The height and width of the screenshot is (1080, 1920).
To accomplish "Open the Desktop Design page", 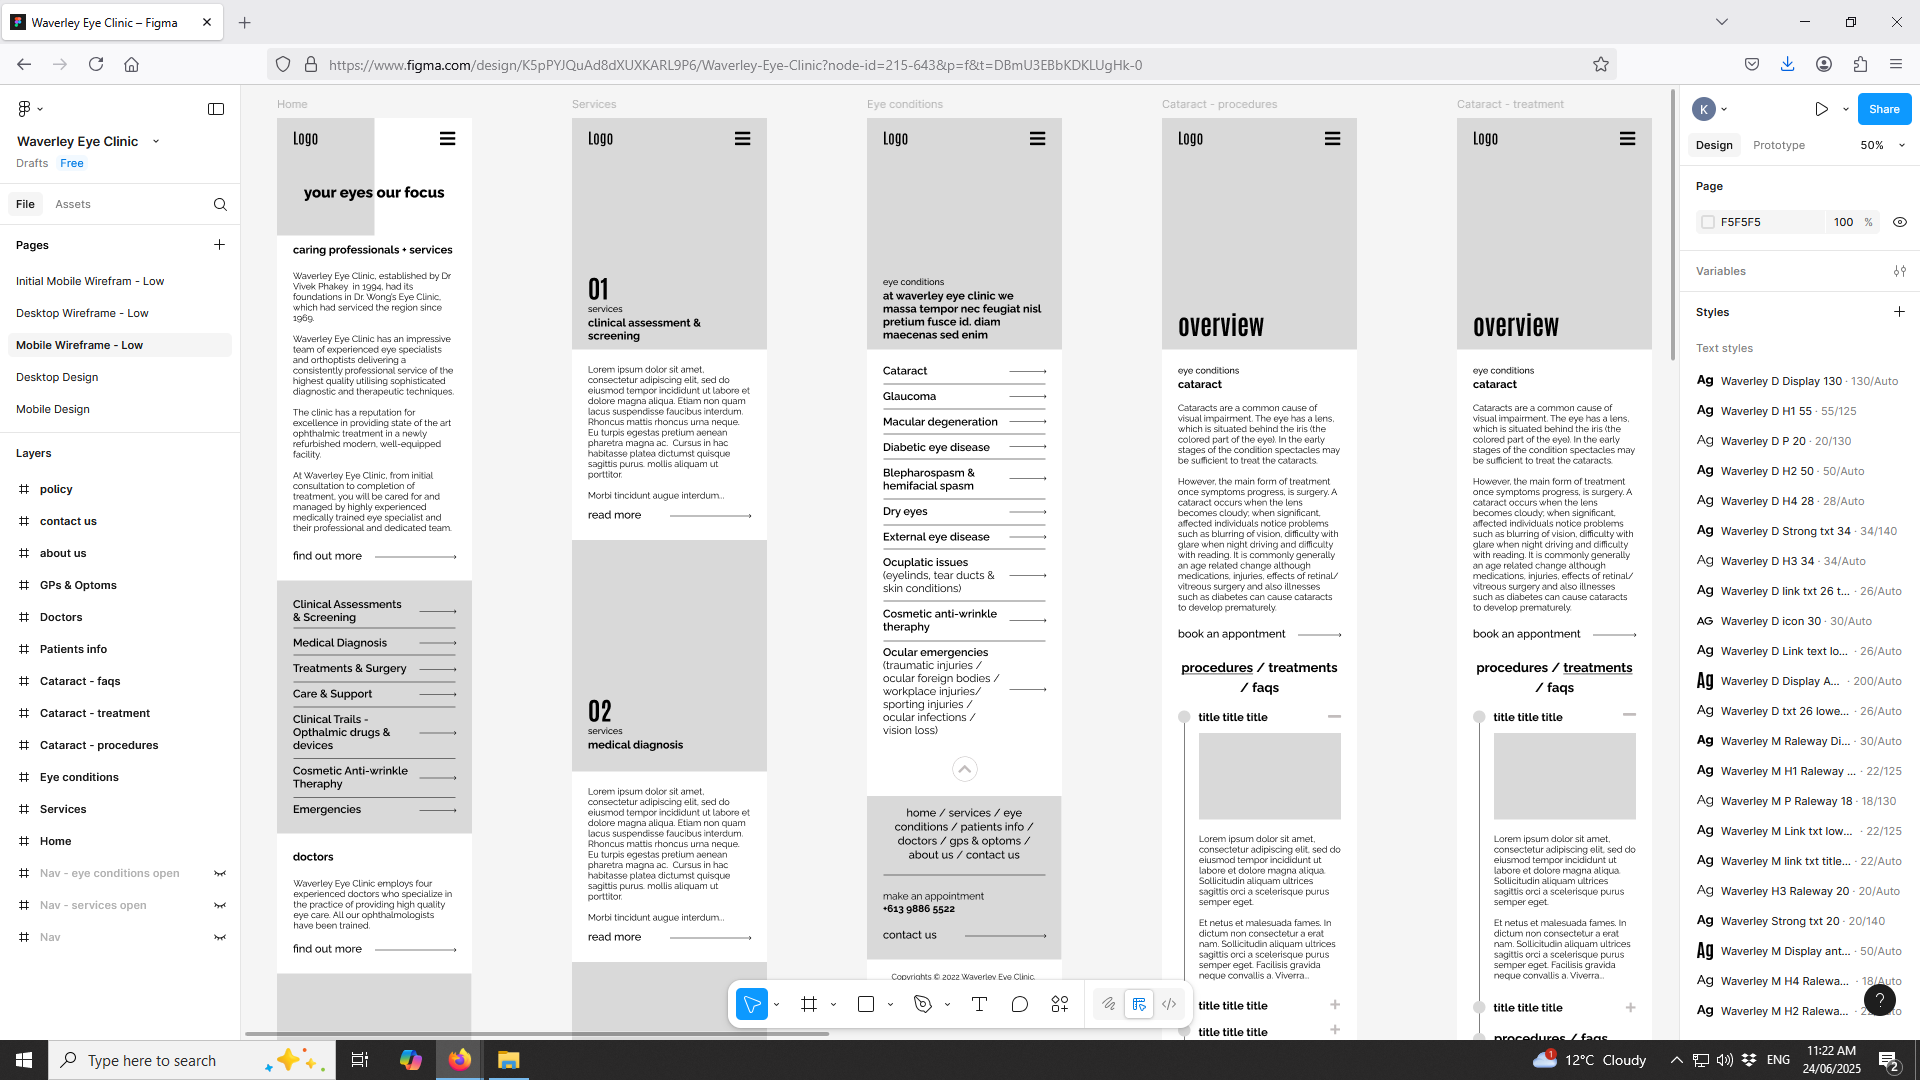I will point(120,377).
